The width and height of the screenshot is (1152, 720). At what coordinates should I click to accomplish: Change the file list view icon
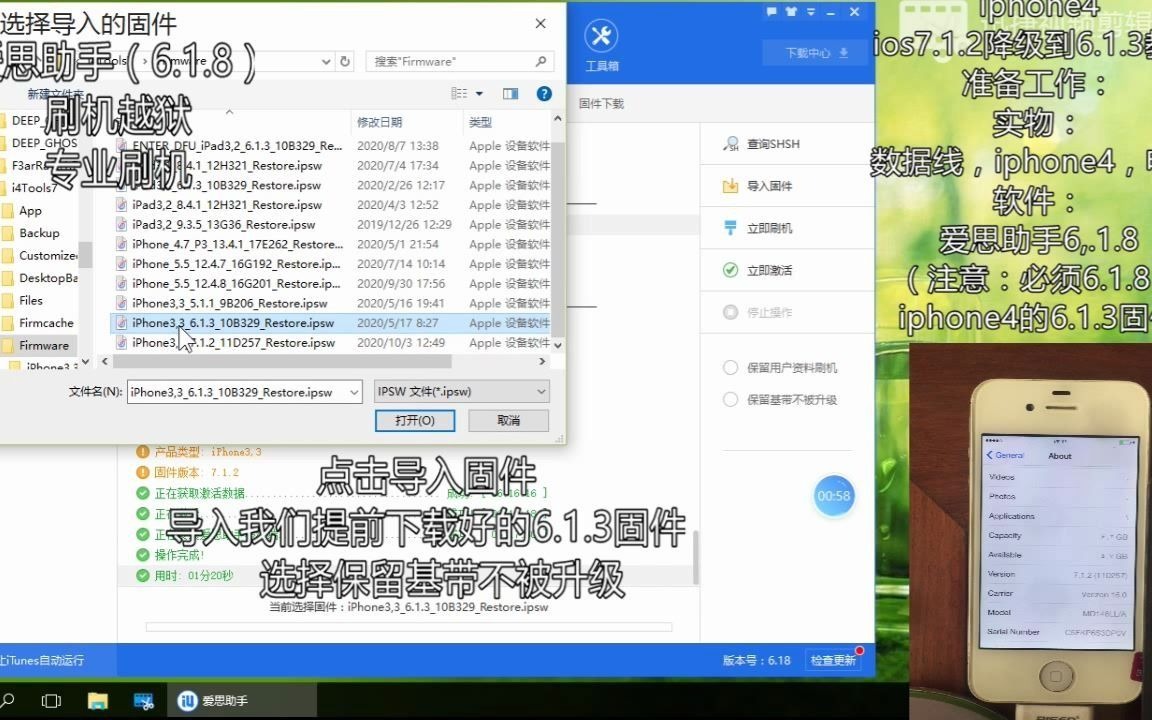point(460,93)
